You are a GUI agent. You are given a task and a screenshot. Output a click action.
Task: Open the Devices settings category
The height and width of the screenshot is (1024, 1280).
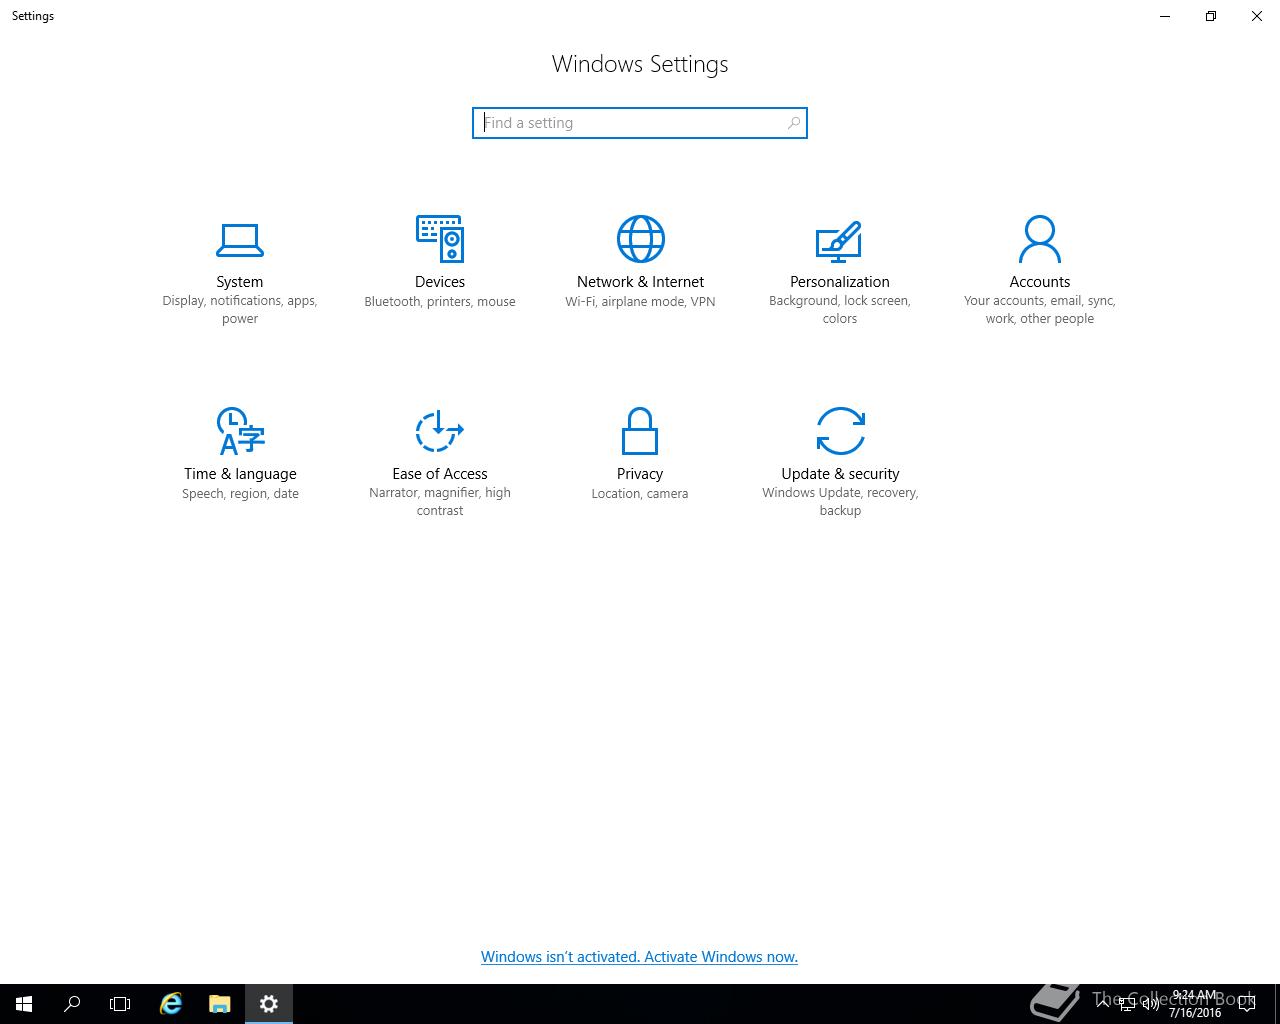tap(440, 263)
